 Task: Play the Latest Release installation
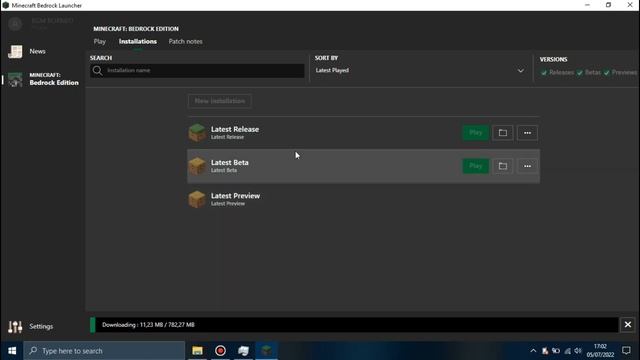pyautogui.click(x=476, y=133)
